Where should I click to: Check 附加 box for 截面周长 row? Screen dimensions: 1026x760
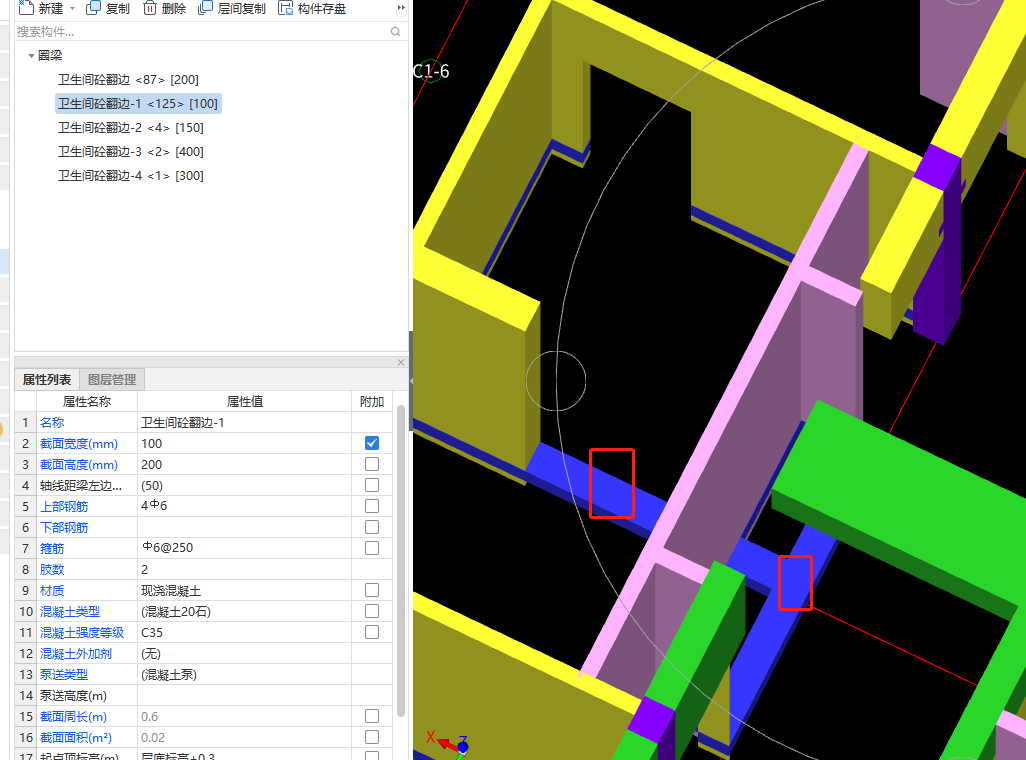[372, 716]
